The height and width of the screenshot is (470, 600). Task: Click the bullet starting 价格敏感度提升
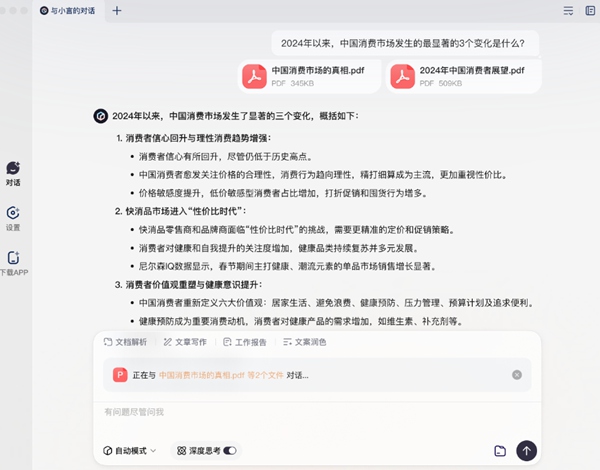[x=283, y=193]
